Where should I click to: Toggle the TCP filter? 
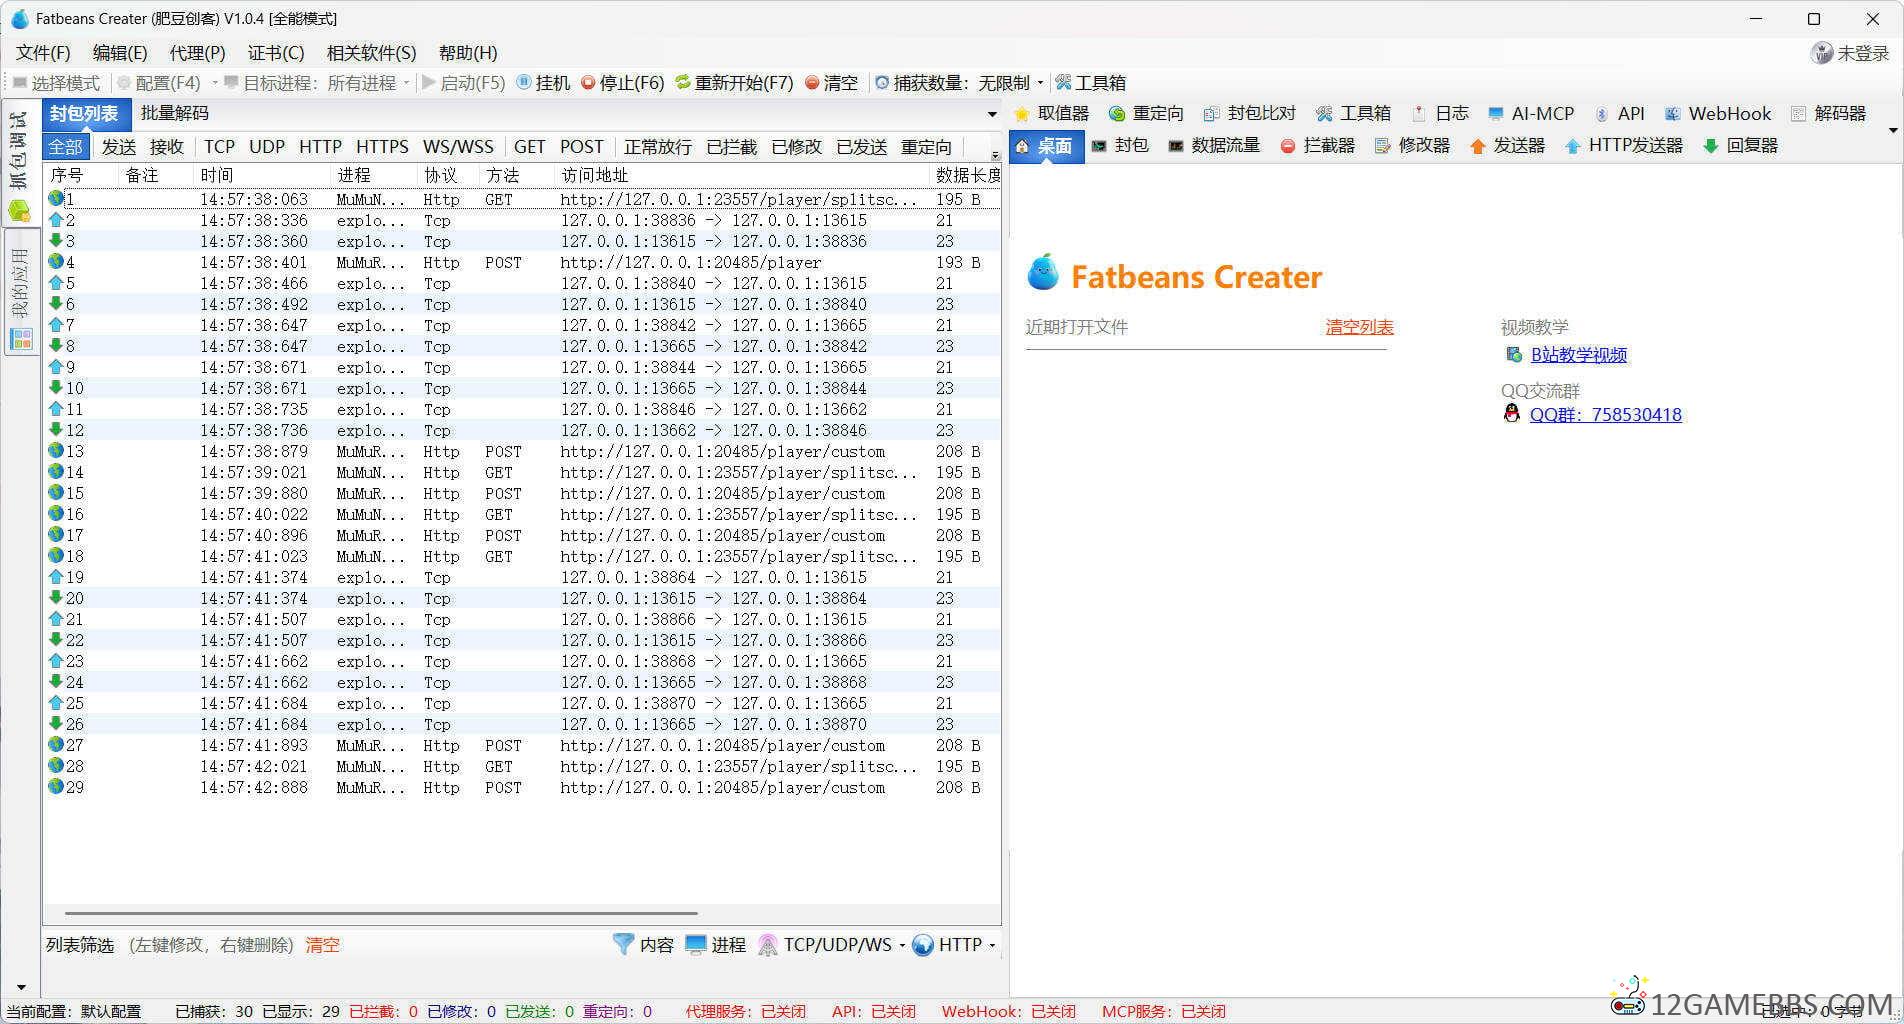tap(219, 147)
